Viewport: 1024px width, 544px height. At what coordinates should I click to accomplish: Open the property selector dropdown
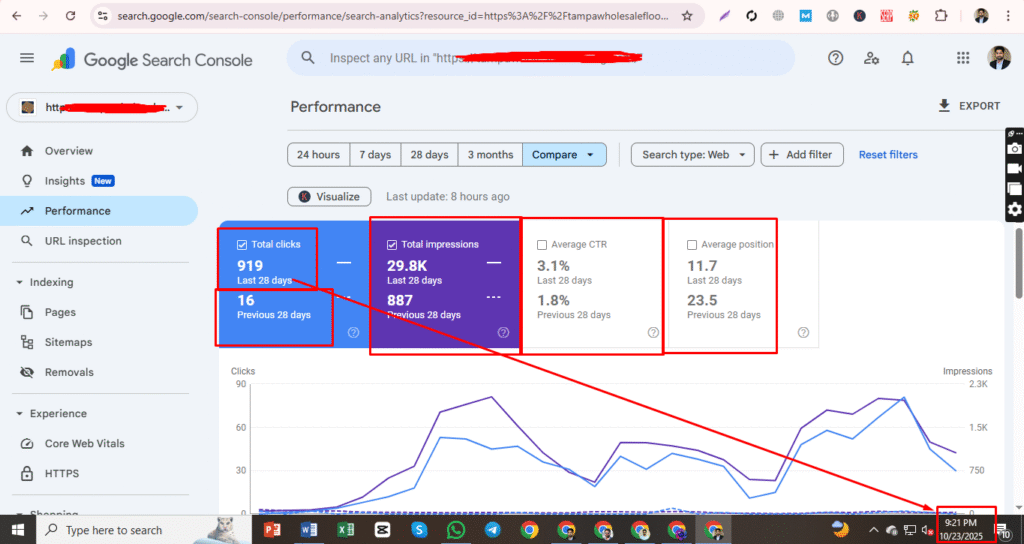(x=102, y=108)
